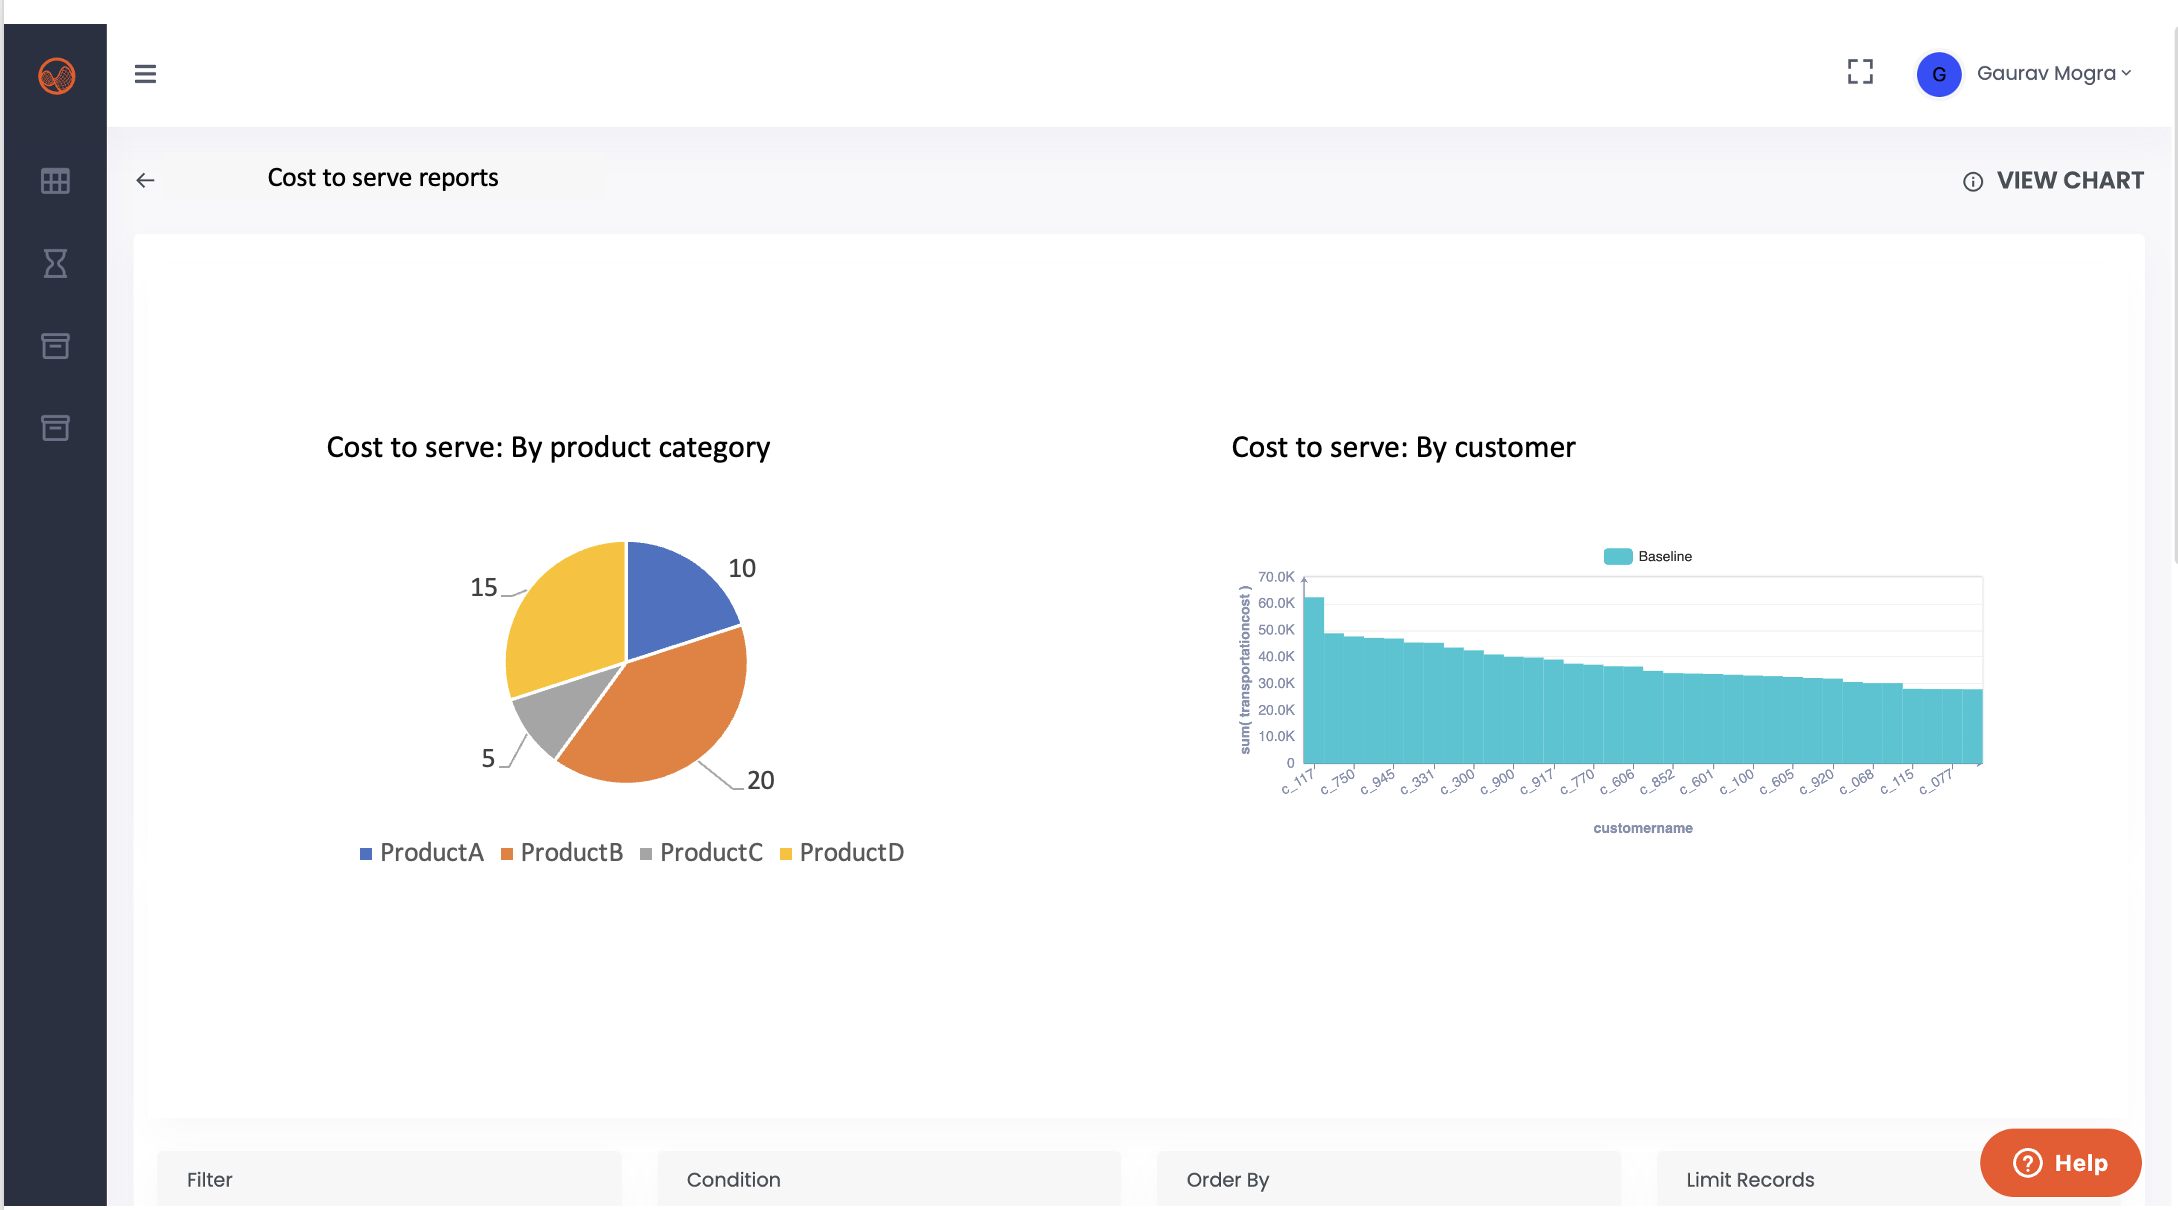Click the G user avatar
This screenshot has height=1210, width=2178.
click(1938, 75)
